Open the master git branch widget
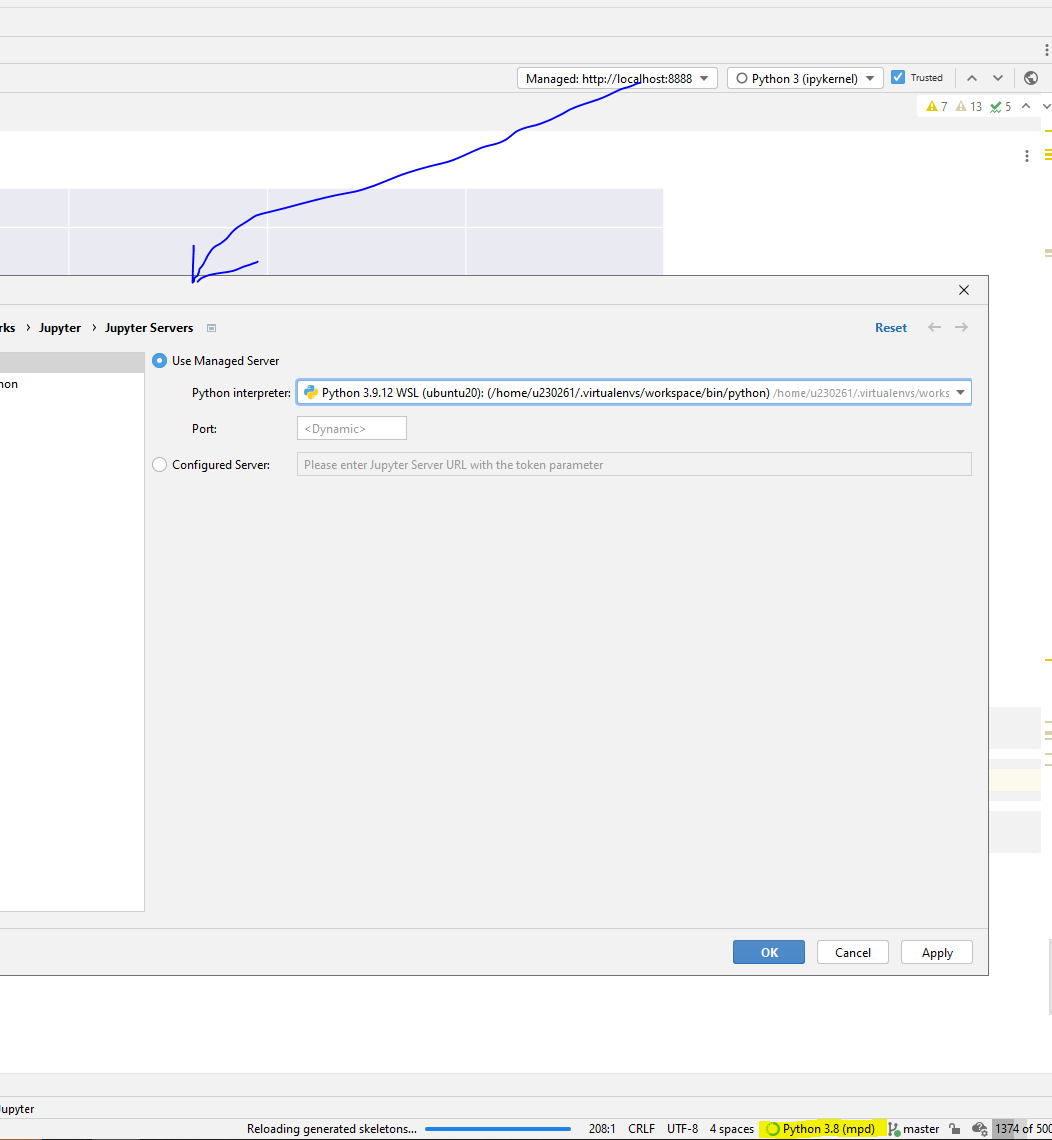The height and width of the screenshot is (1140, 1052). pos(914,1128)
